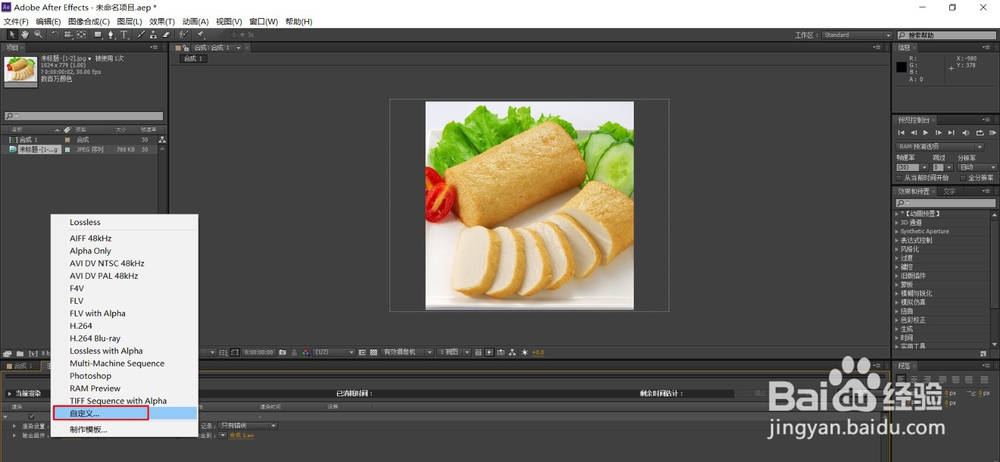1000x462 pixels.
Task: Select the Puppet Pin tool
Action: [x=200, y=34]
